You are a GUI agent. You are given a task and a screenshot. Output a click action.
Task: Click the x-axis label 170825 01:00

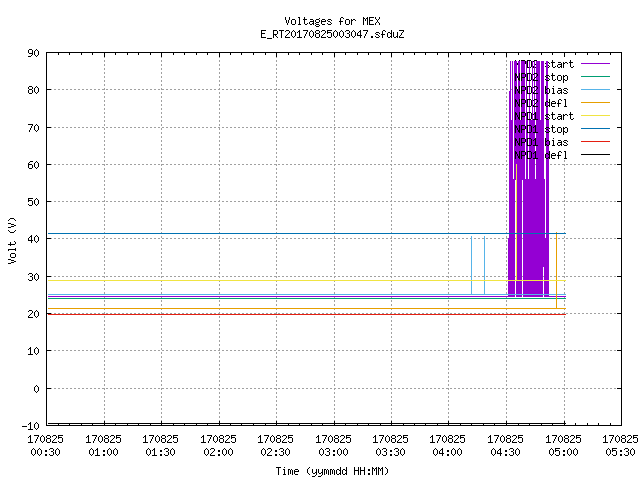(103, 446)
